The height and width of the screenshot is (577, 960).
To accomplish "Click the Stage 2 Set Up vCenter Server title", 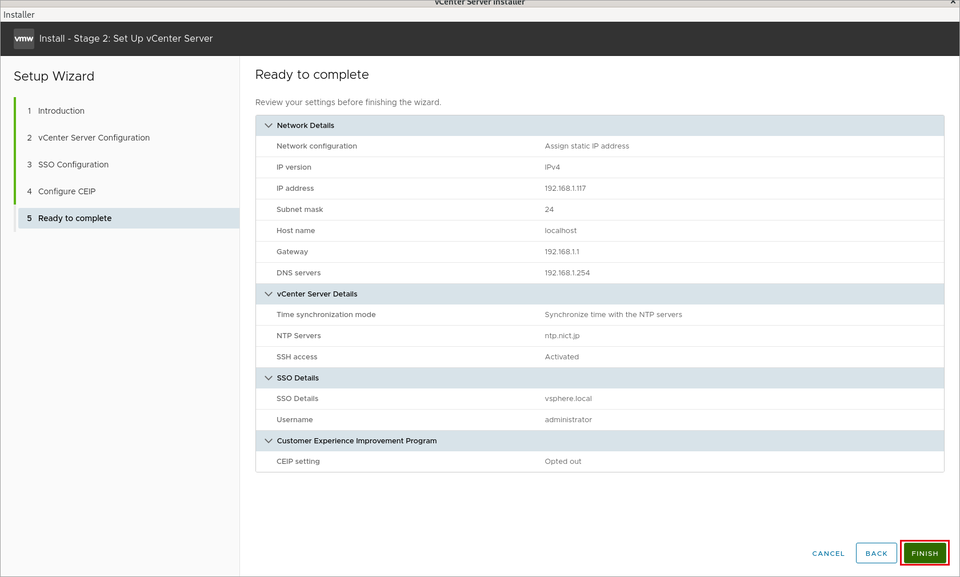I will 126,39.
